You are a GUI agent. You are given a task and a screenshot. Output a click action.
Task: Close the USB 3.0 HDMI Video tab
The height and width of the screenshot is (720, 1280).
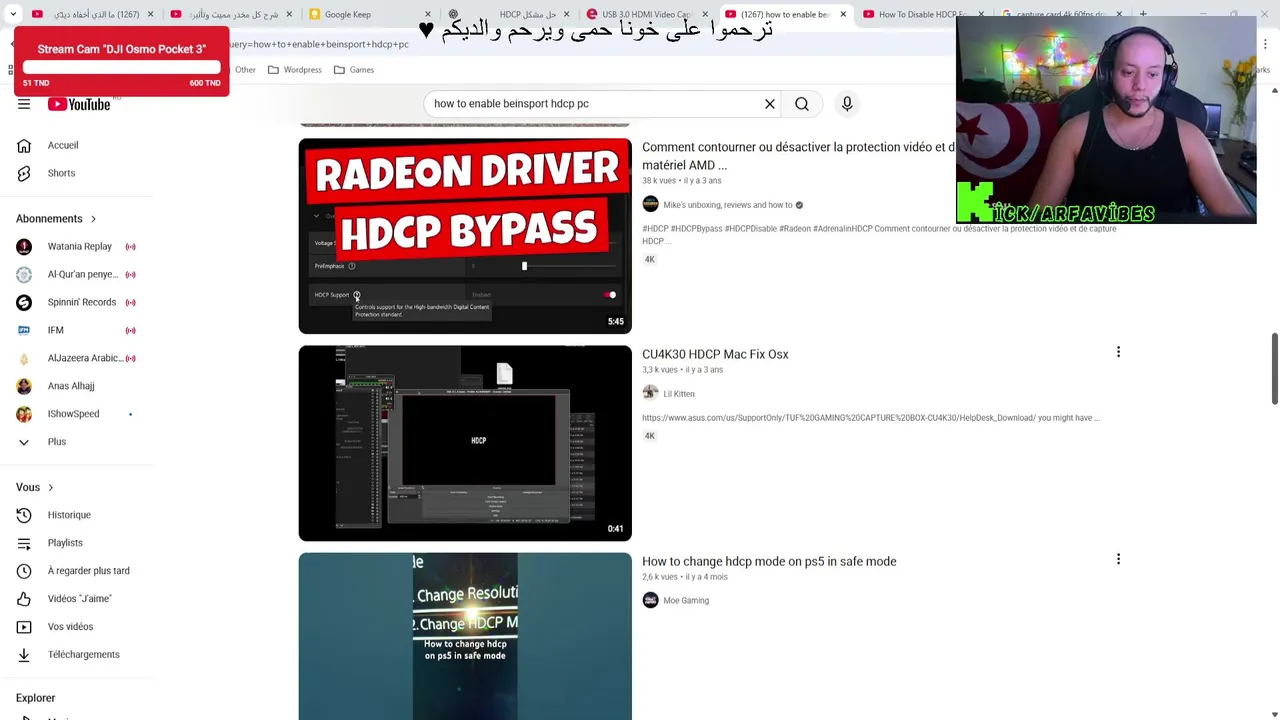(704, 14)
